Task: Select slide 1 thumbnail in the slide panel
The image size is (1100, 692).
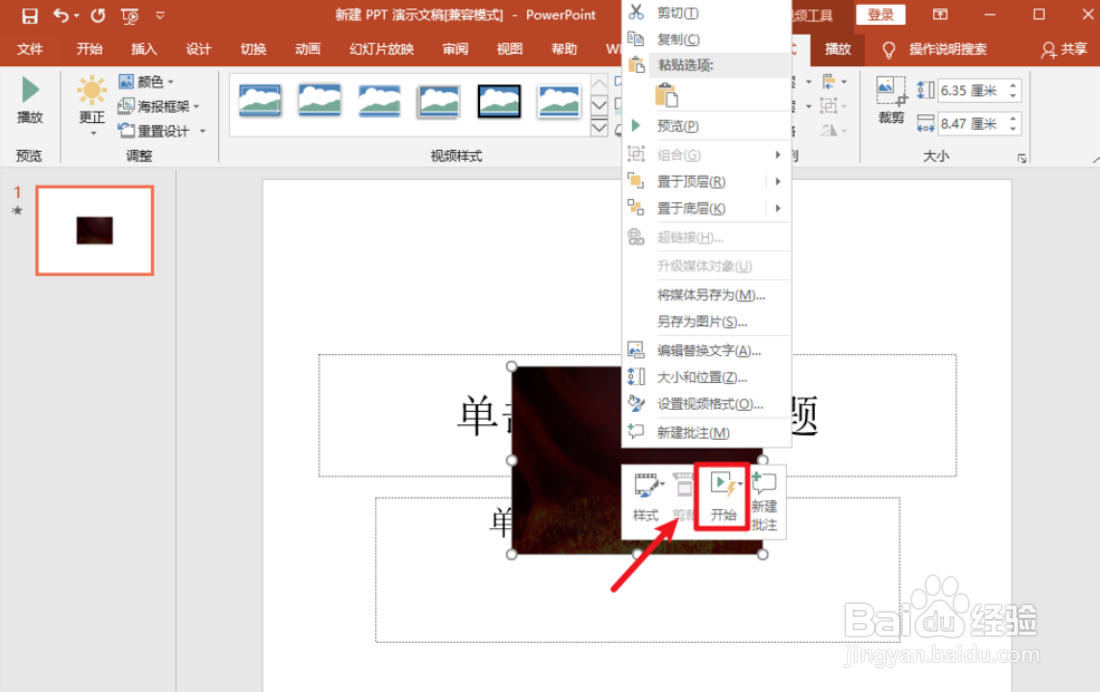Action: point(95,230)
